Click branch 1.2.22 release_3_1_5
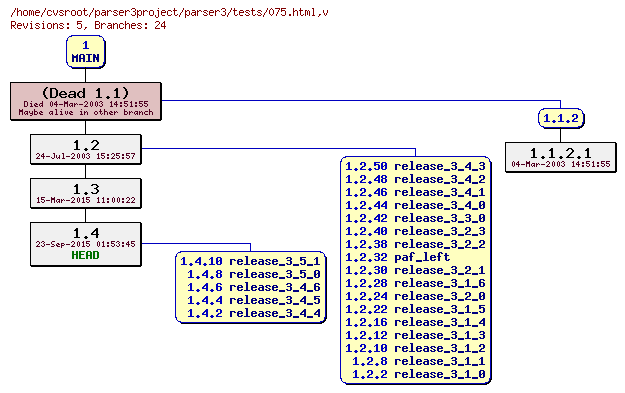 415,309
